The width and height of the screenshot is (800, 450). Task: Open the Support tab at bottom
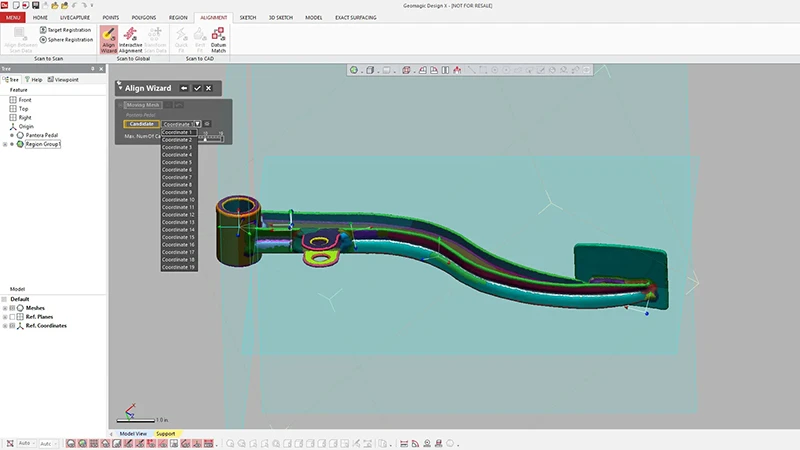coord(165,433)
